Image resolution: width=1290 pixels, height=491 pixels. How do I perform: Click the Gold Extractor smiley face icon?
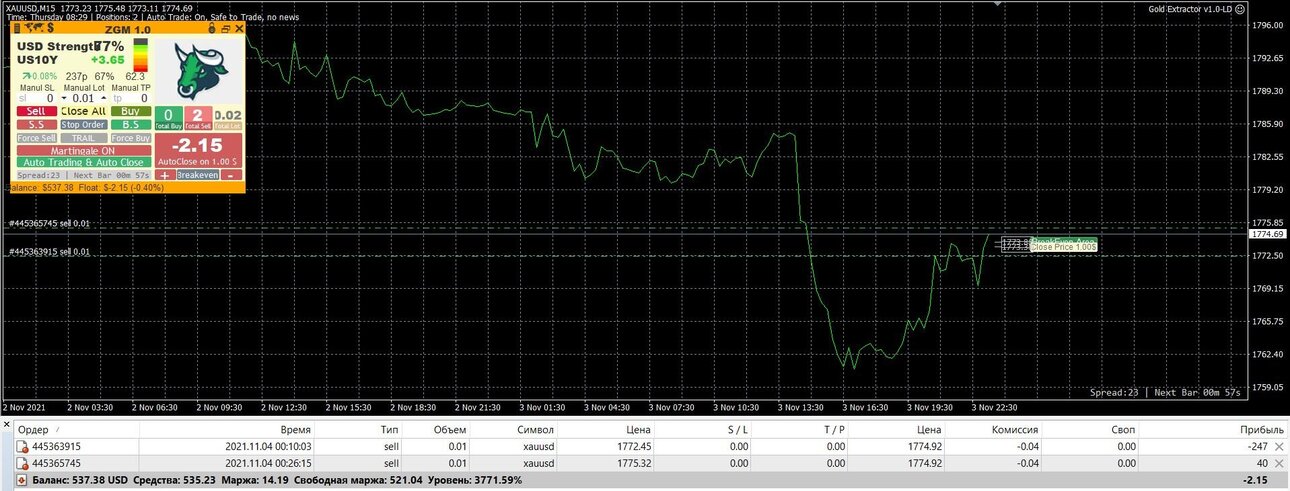[1240, 9]
